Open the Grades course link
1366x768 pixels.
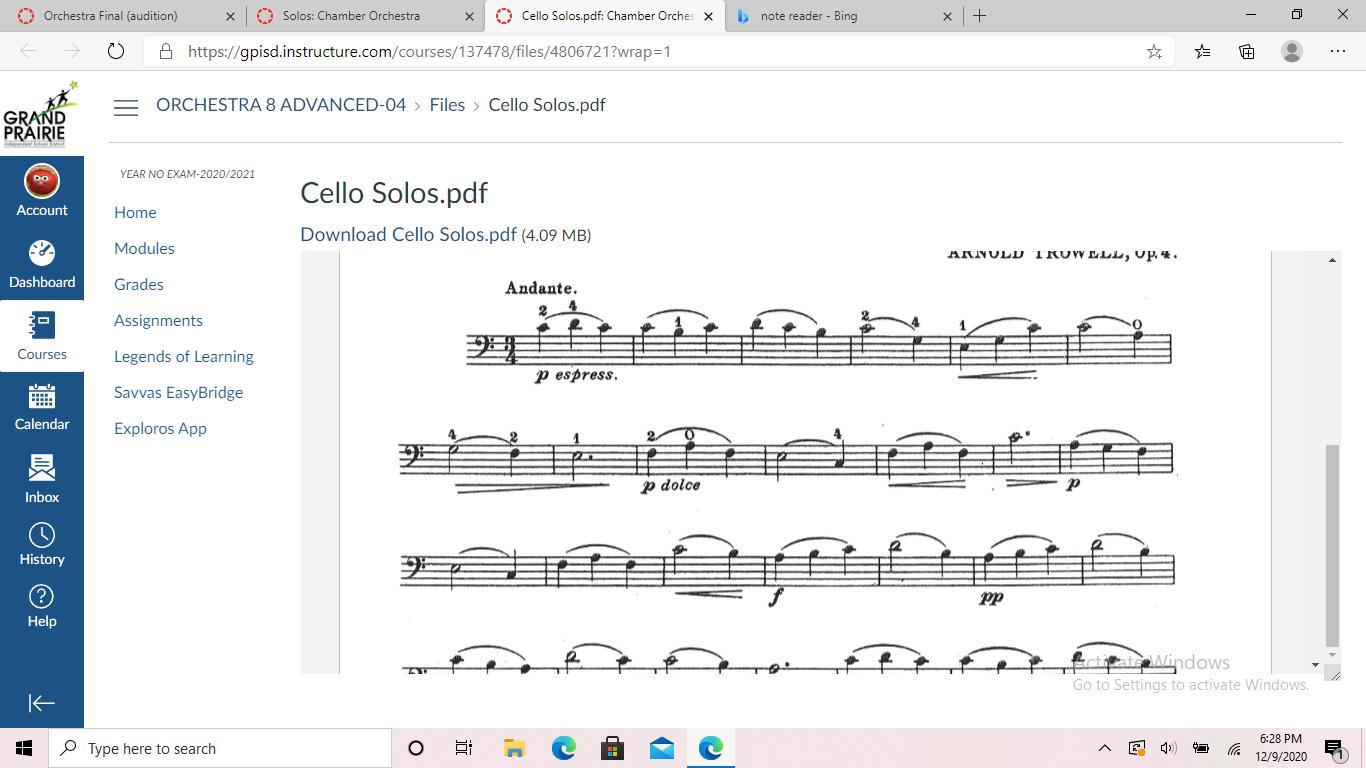pos(139,284)
